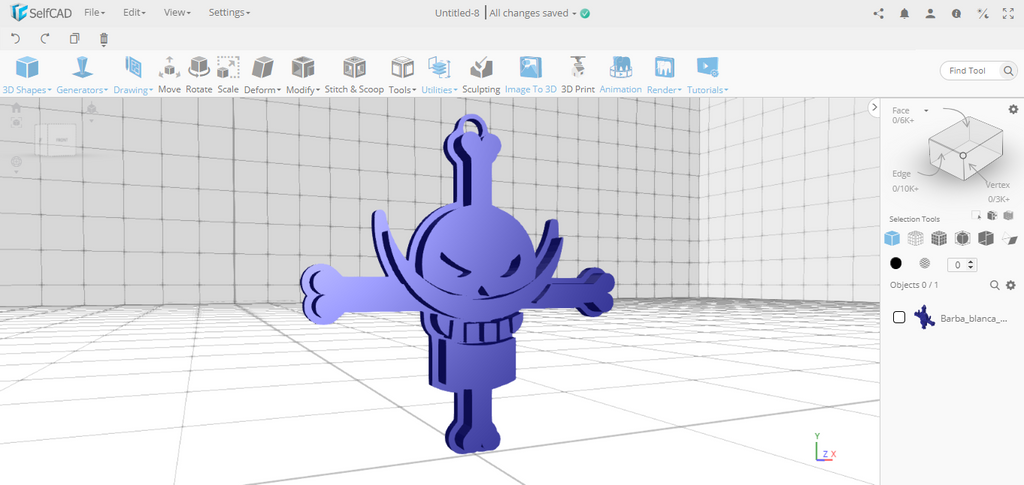Toggle the cursor-rectangle selection icon
Image resolution: width=1024 pixels, height=485 pixels.
[976, 215]
